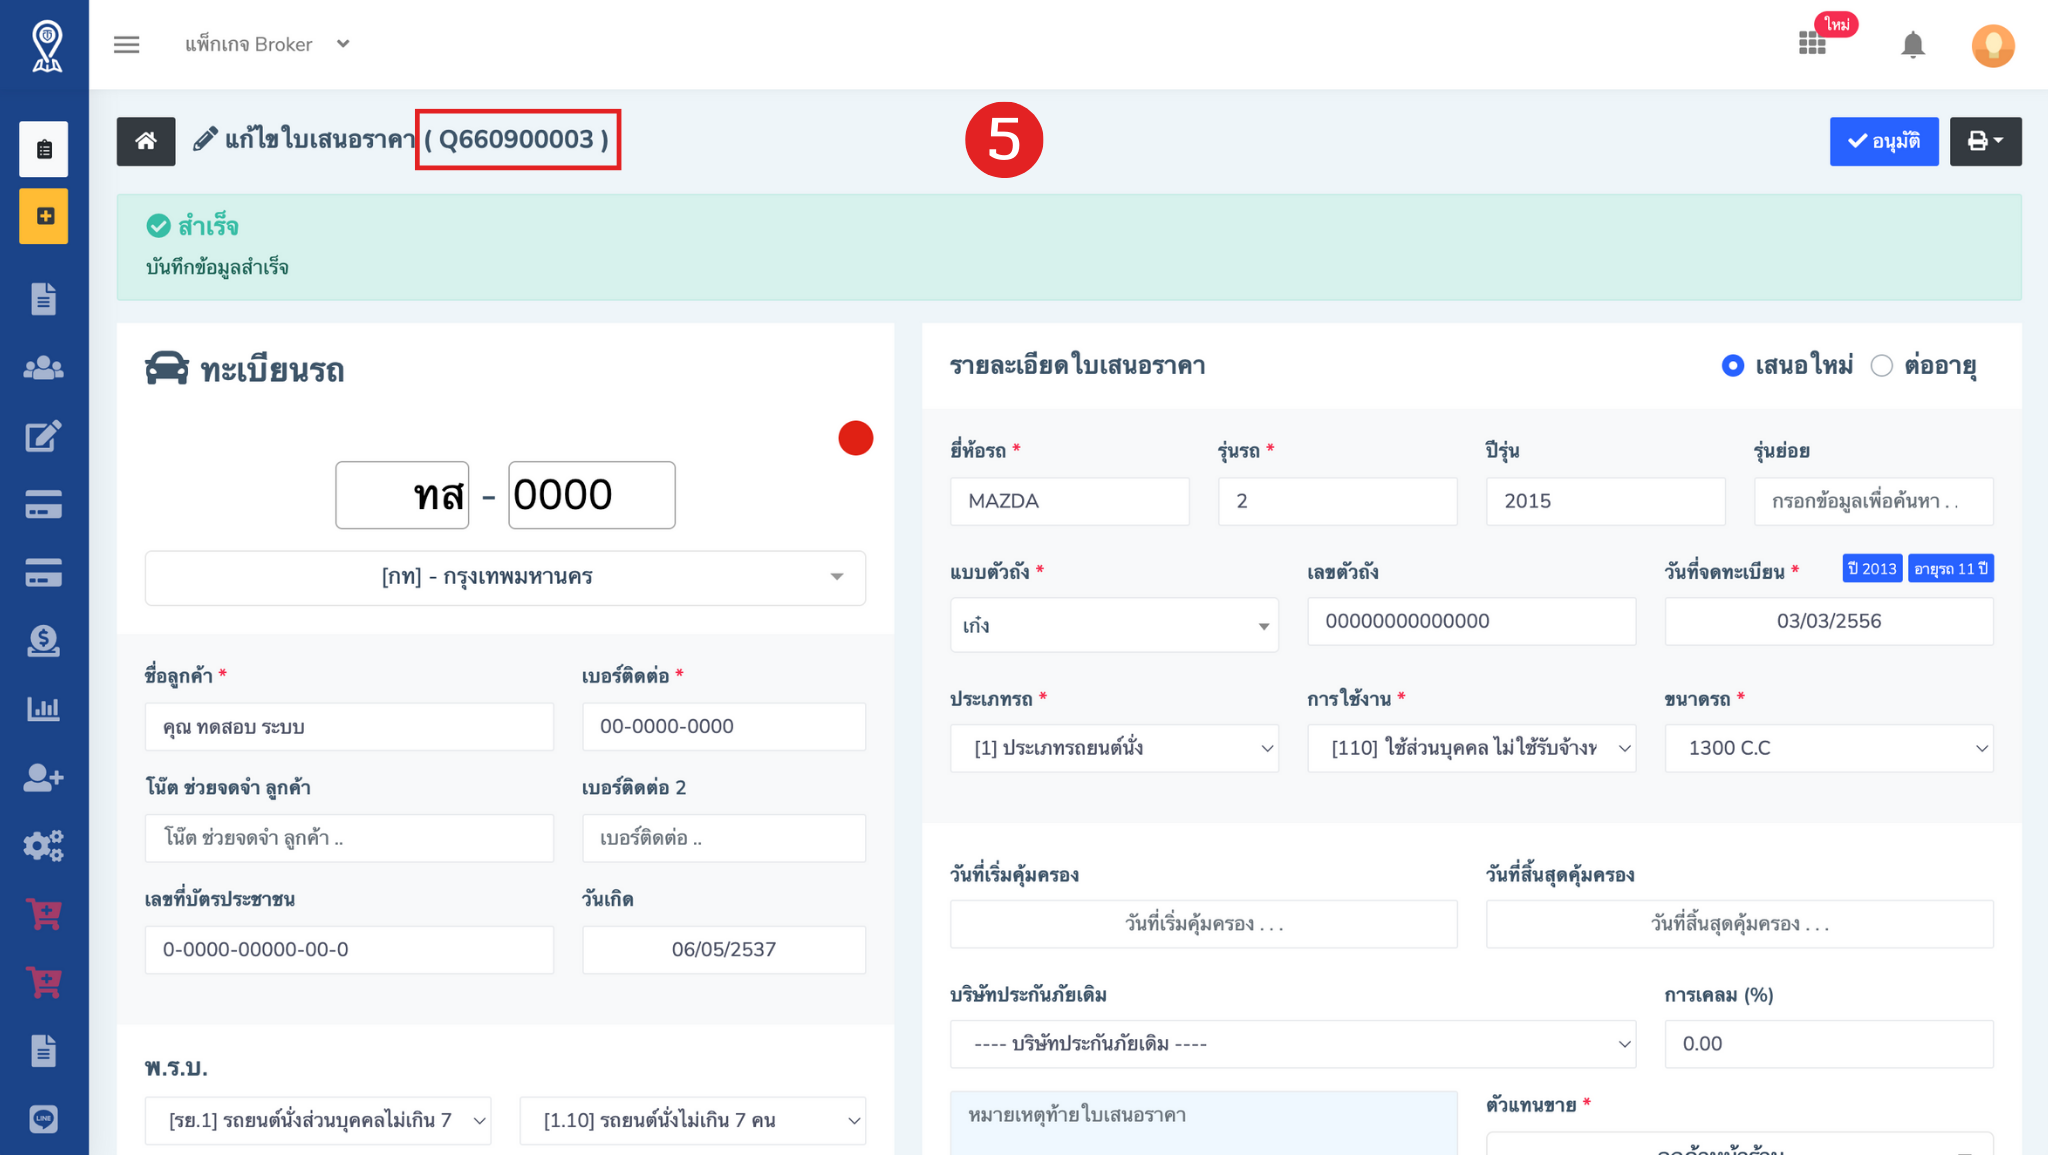The image size is (2048, 1155).
Task: Click the plate number field 0000
Action: click(x=592, y=495)
